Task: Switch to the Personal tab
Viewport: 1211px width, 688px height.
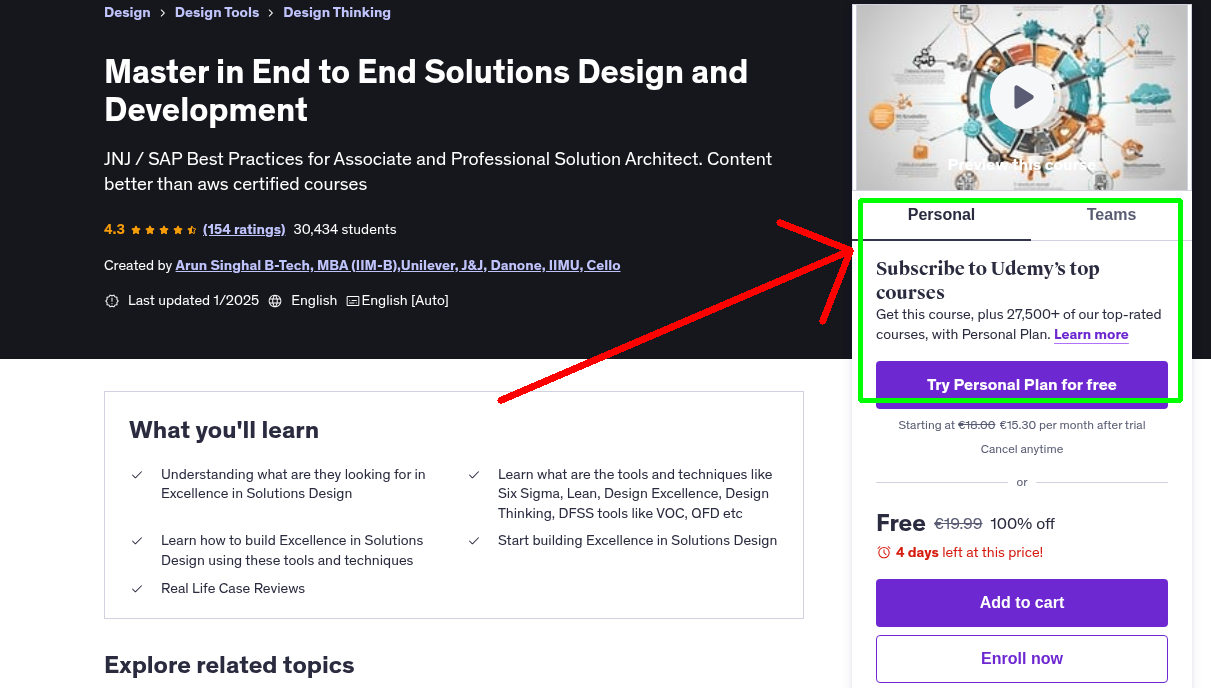Action: [x=941, y=215]
